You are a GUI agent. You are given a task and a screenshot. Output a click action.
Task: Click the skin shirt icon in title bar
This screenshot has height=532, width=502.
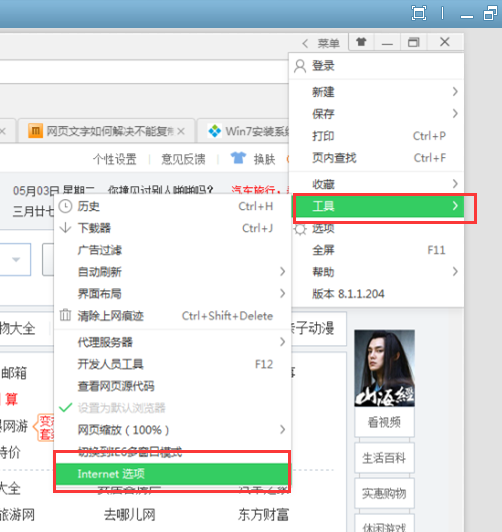(x=361, y=42)
